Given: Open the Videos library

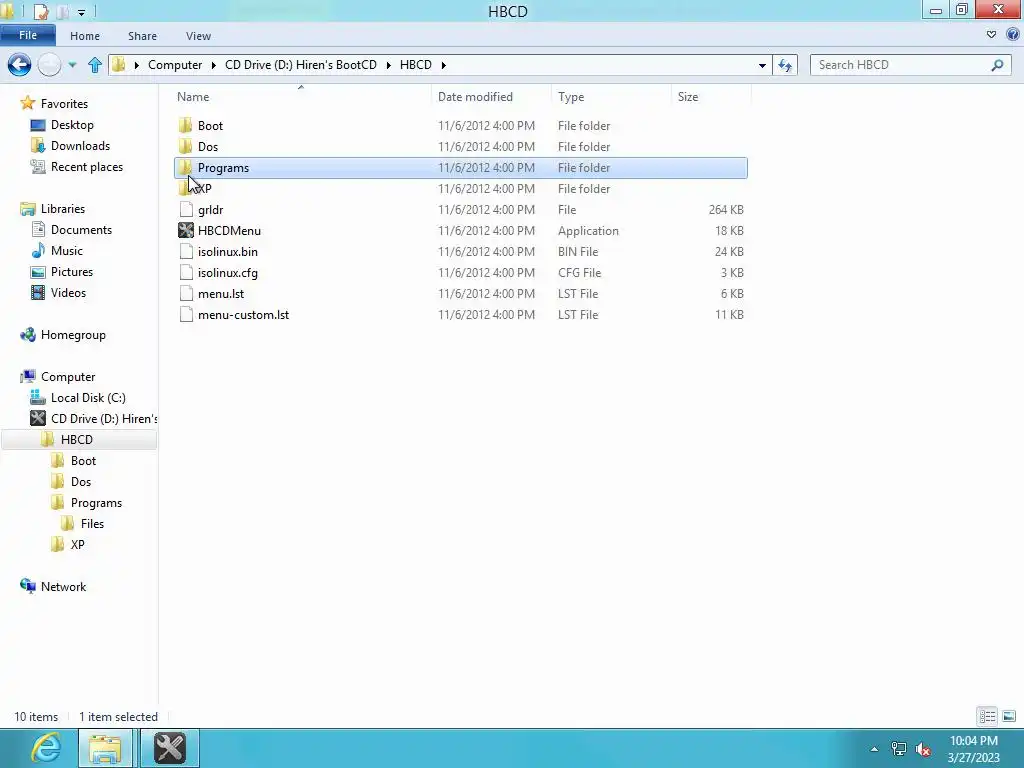Looking at the screenshot, I should [x=68, y=293].
